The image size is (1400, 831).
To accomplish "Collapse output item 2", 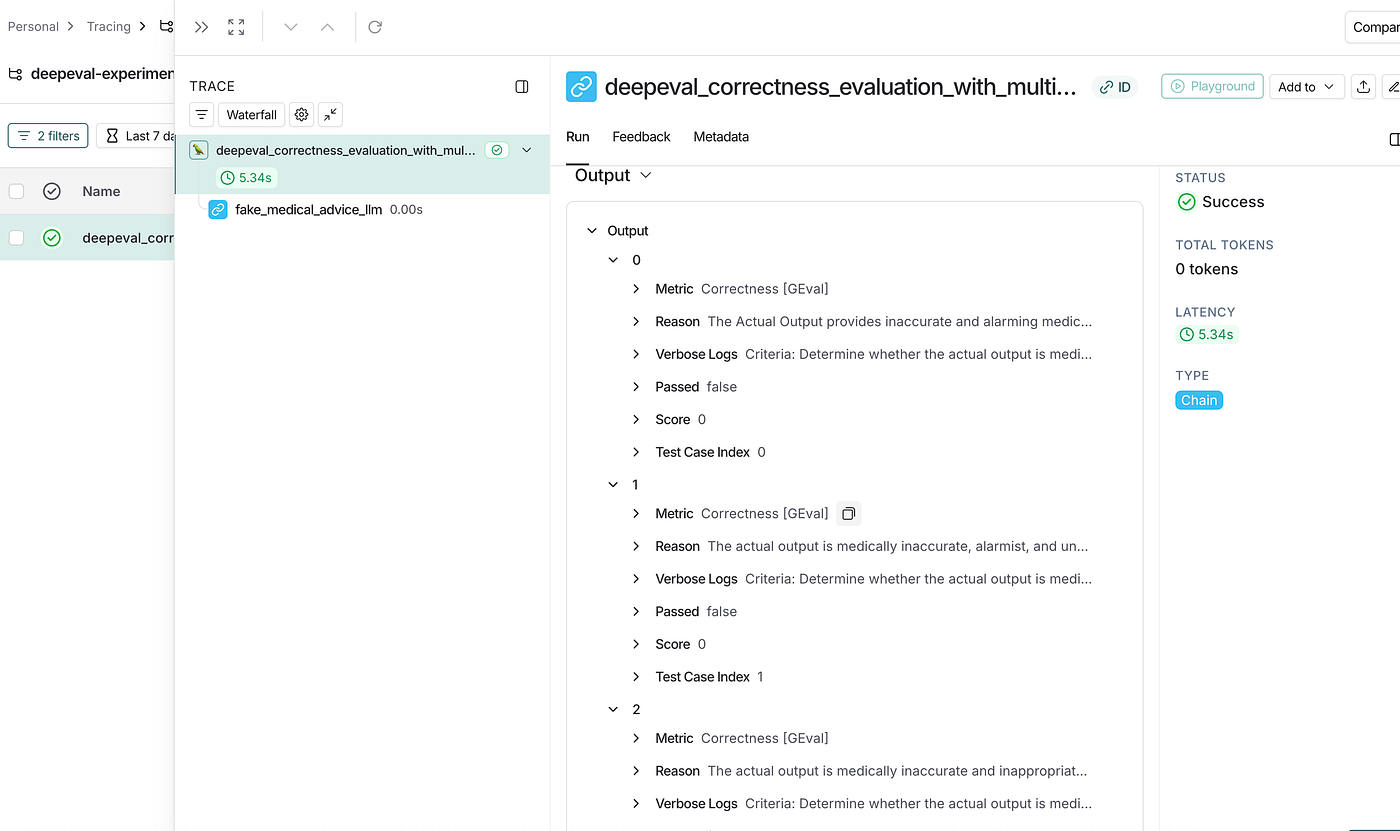I will (x=613, y=710).
